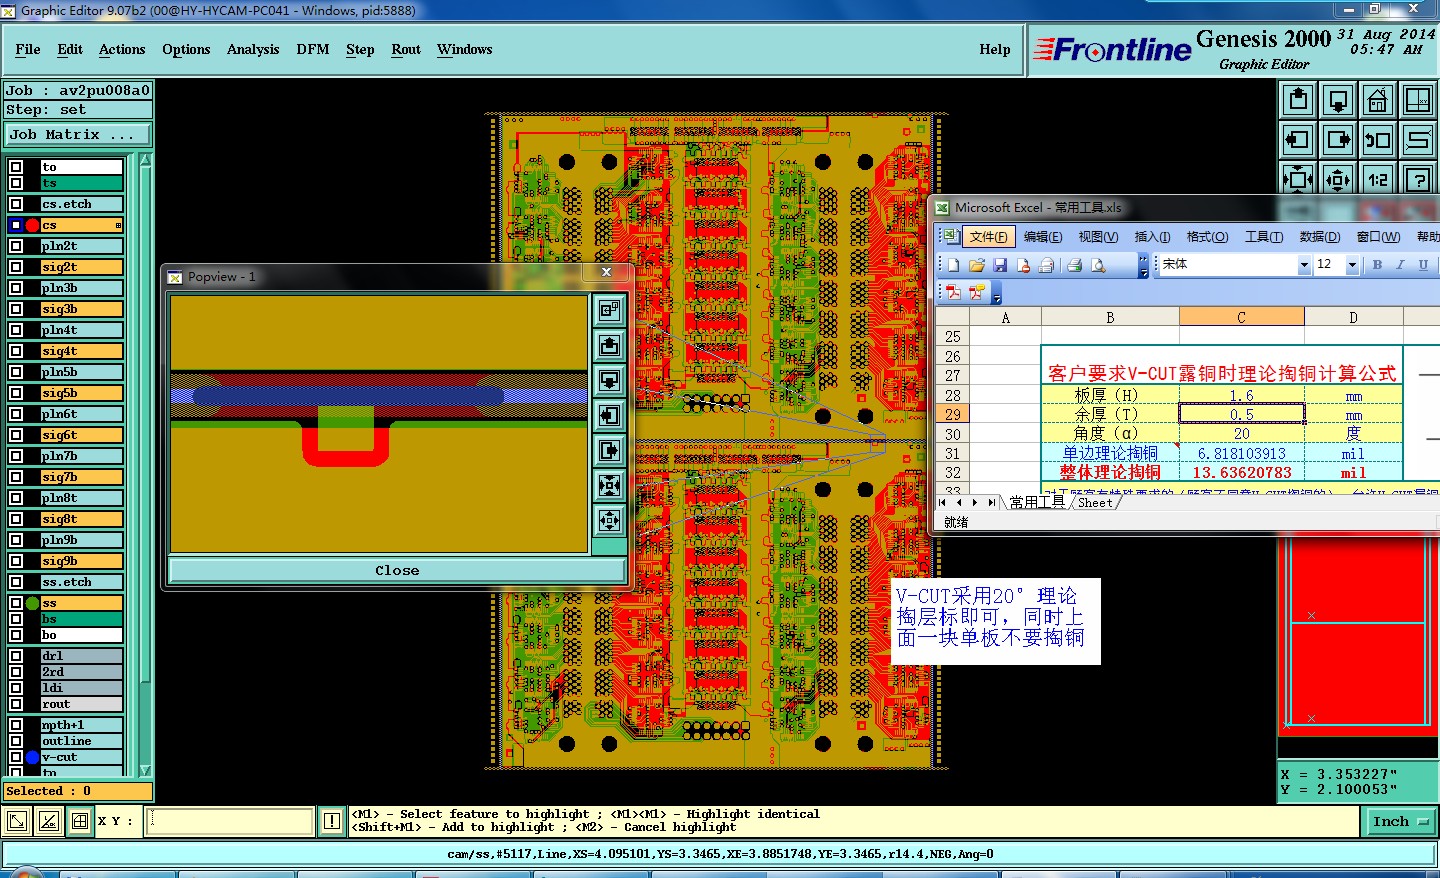Select layer sig9b in layer list
This screenshot has height=878, width=1440.
click(81, 561)
